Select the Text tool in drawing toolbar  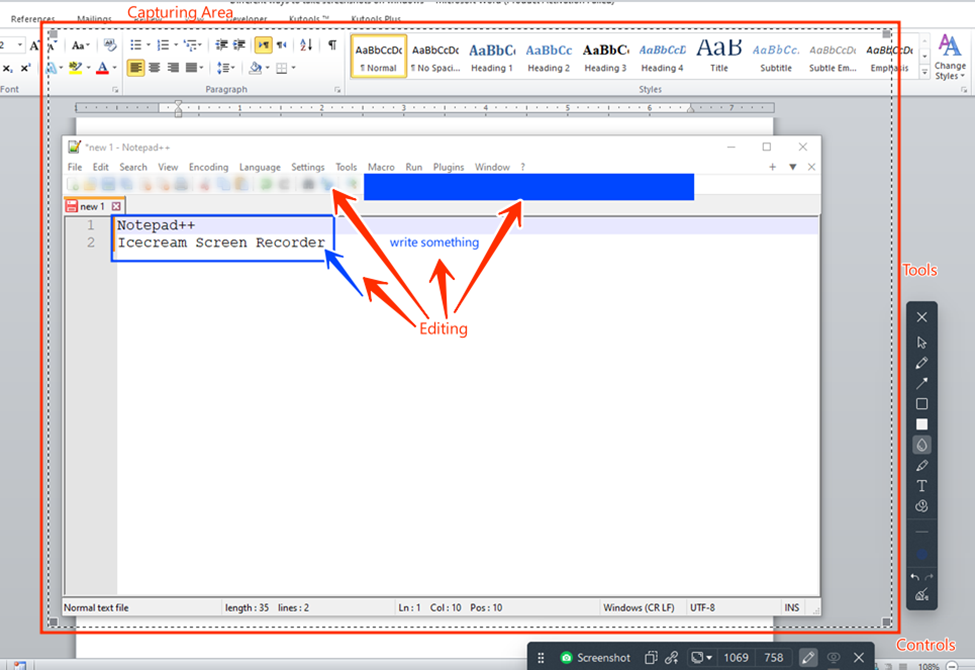922,486
